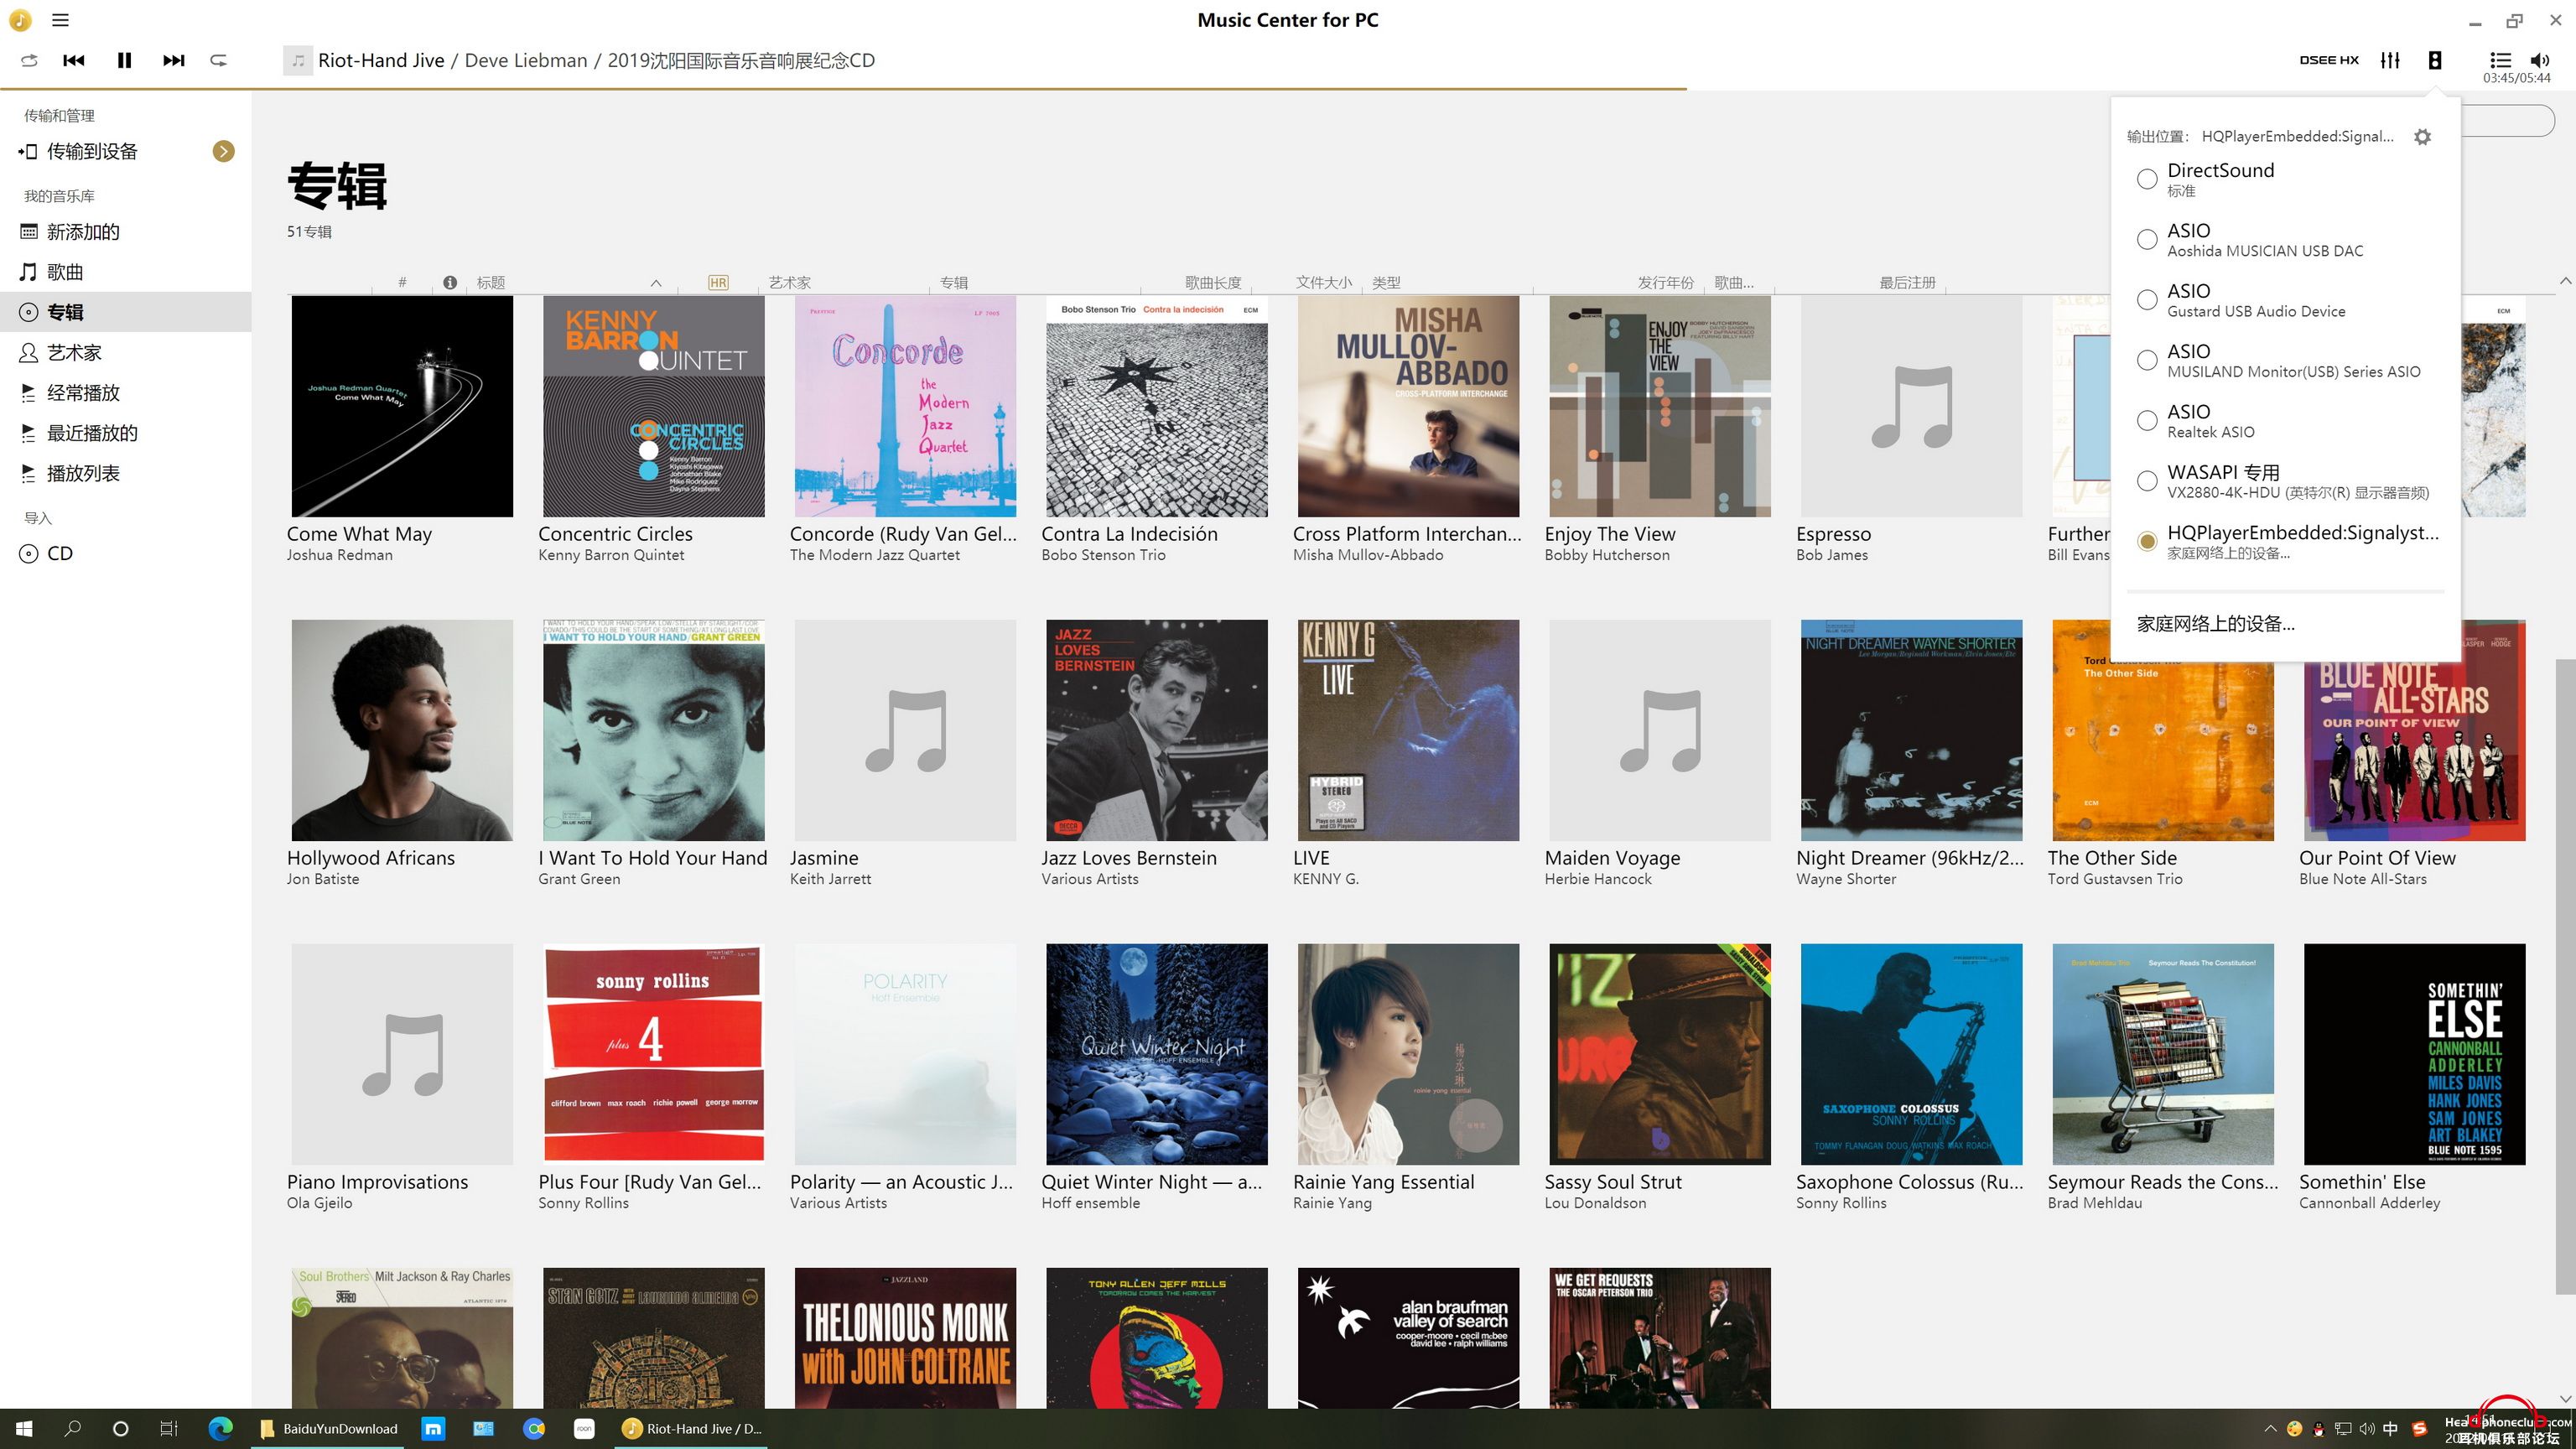Viewport: 2576px width, 1449px height.
Task: Launch Microsoft Edge from taskbar
Action: click(220, 1429)
